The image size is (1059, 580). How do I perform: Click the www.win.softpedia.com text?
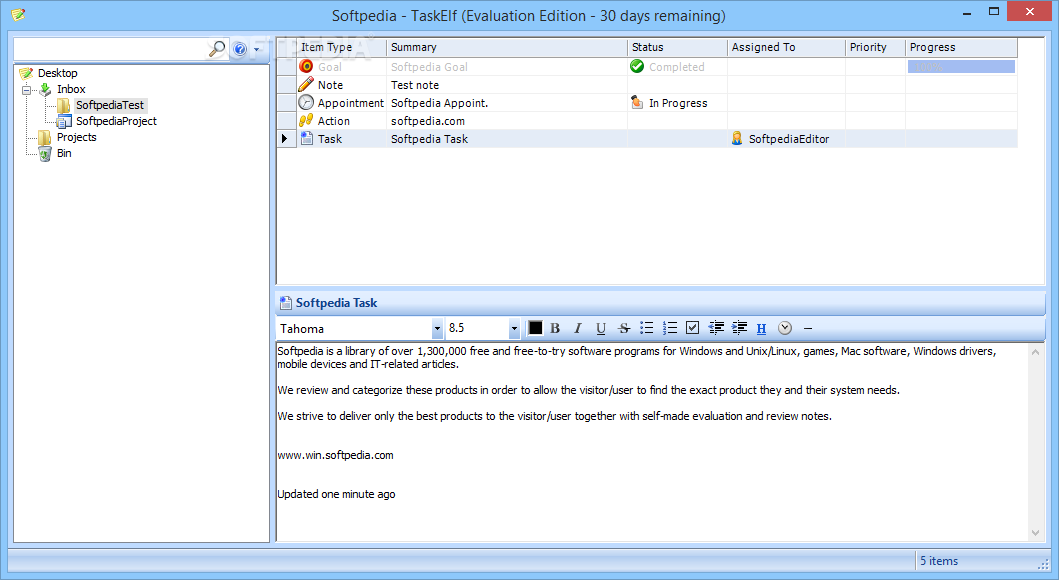click(x=336, y=455)
